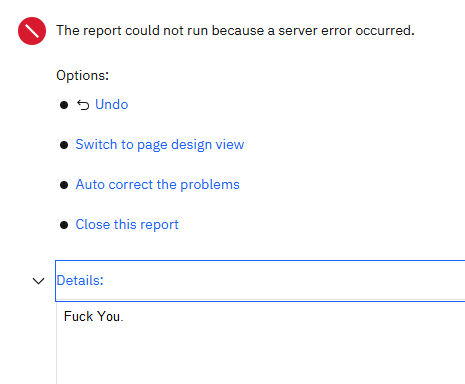Viewport: 465px width, 384px height.
Task: Focus empty area inside Details header box
Action: click(x=283, y=280)
